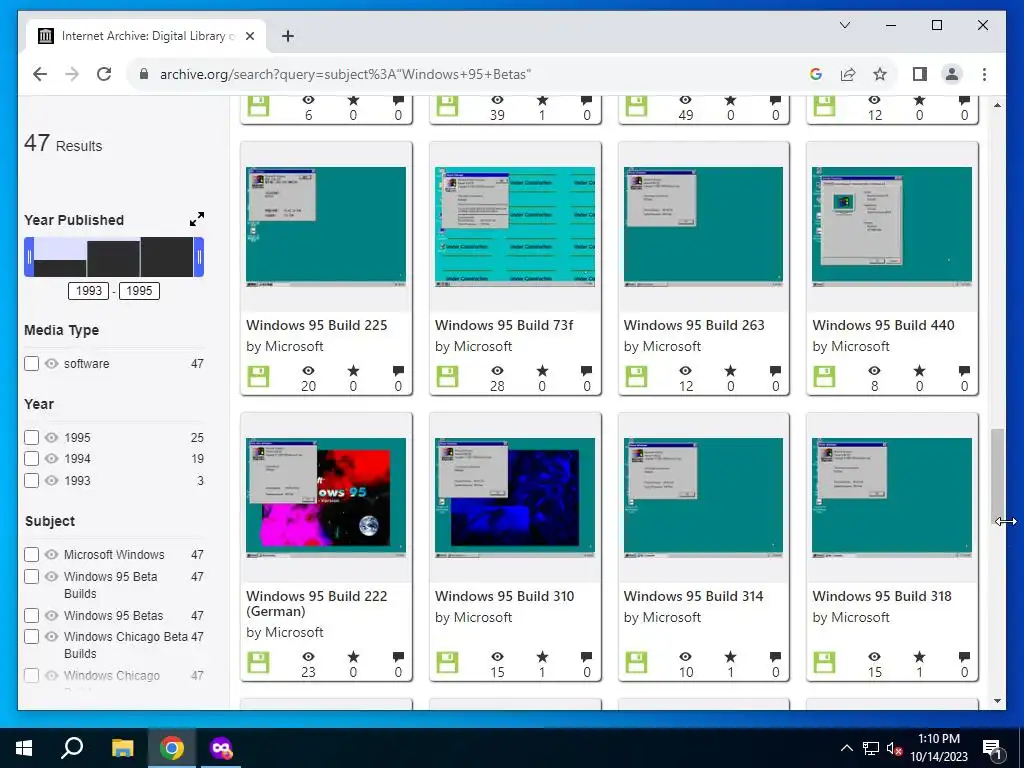1024x768 pixels.
Task: Click reviews bubble on Build 440 card
Action: tap(964, 371)
